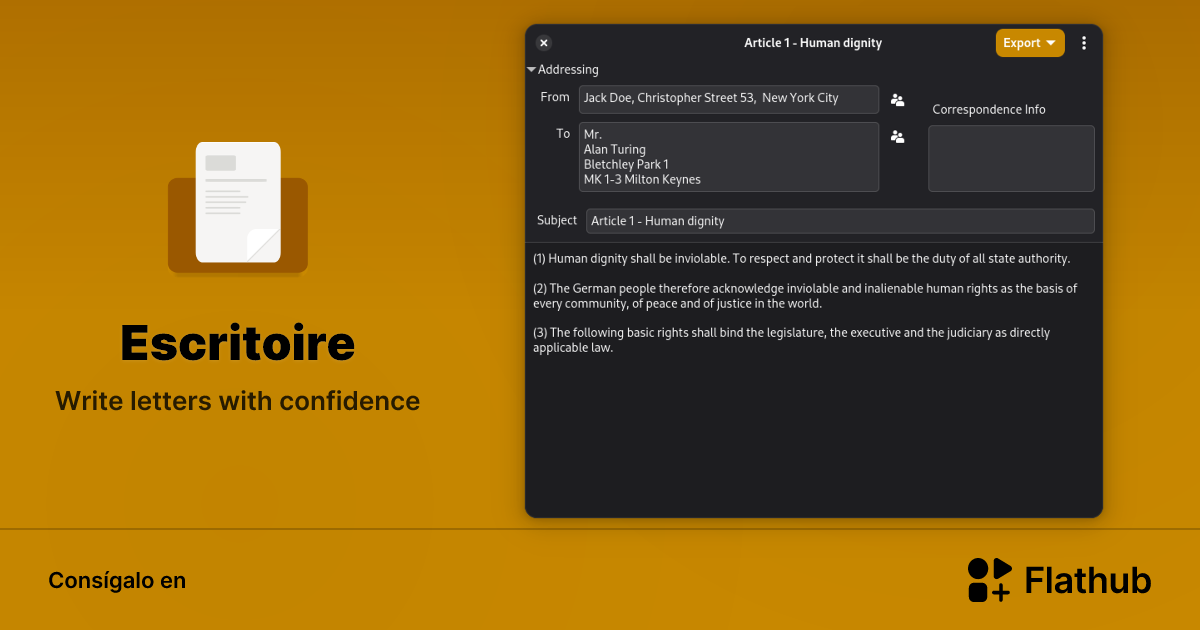Click the Export button
1200x630 pixels.
tap(1026, 42)
